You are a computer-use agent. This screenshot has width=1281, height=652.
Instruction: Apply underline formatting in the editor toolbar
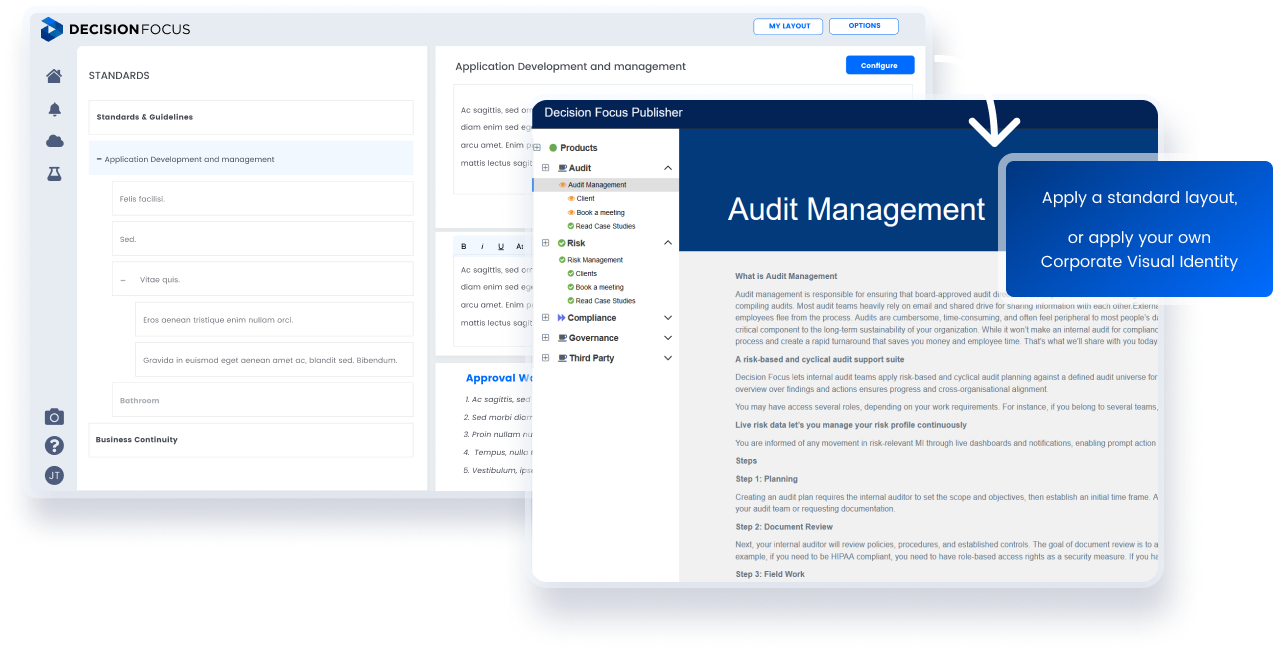[x=501, y=246]
